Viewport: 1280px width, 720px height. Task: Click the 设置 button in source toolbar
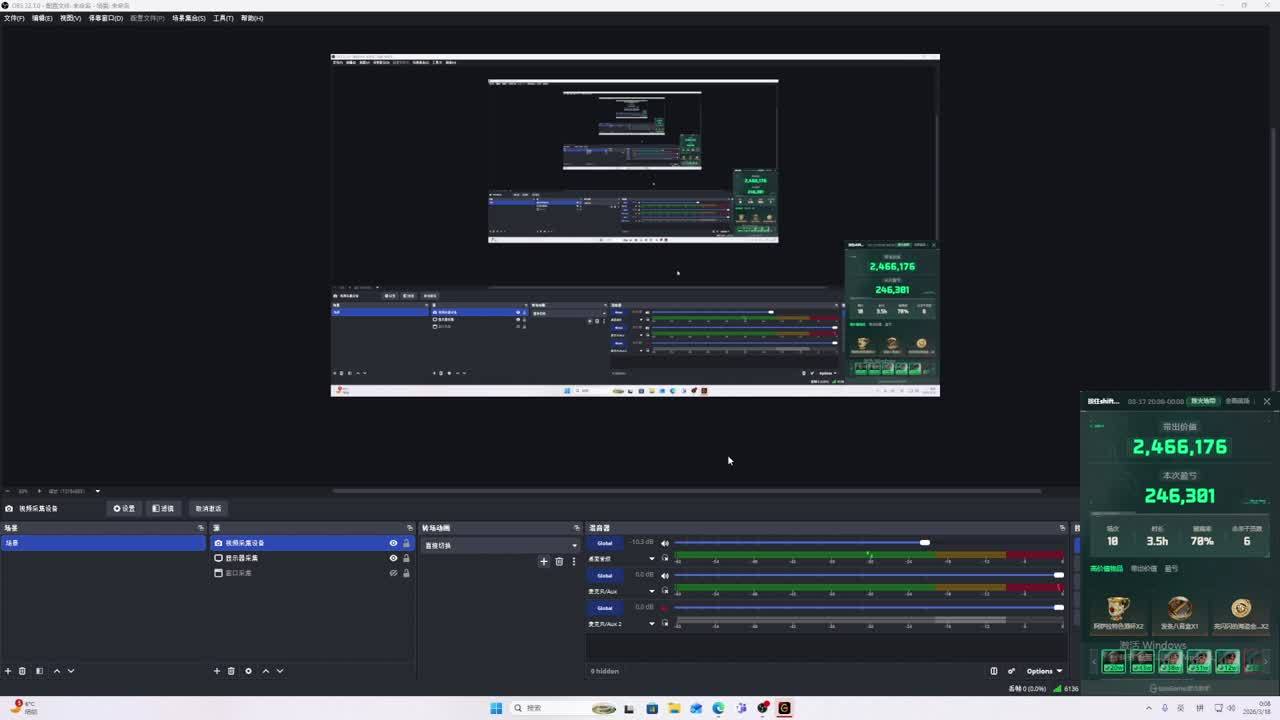point(124,508)
